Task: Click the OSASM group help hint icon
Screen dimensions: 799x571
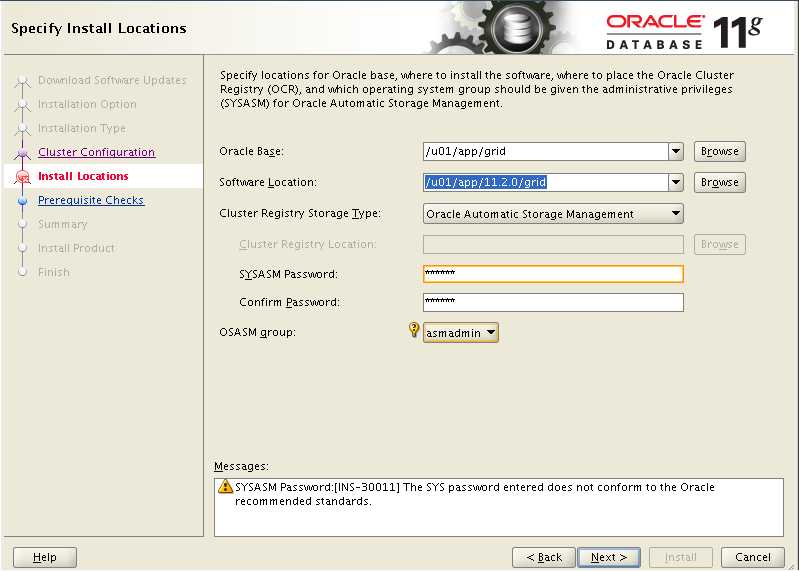Action: coord(414,330)
